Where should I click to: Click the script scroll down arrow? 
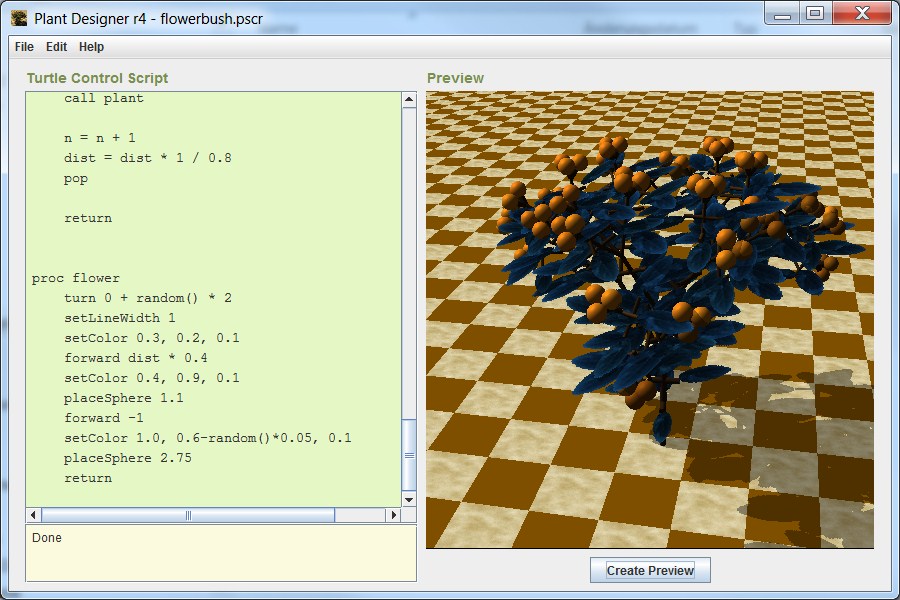click(409, 500)
